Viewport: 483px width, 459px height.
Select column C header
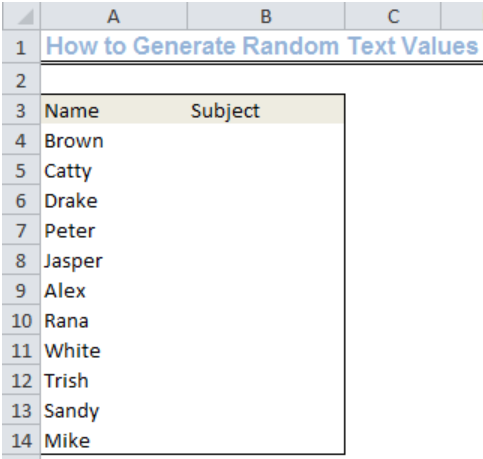(393, 16)
